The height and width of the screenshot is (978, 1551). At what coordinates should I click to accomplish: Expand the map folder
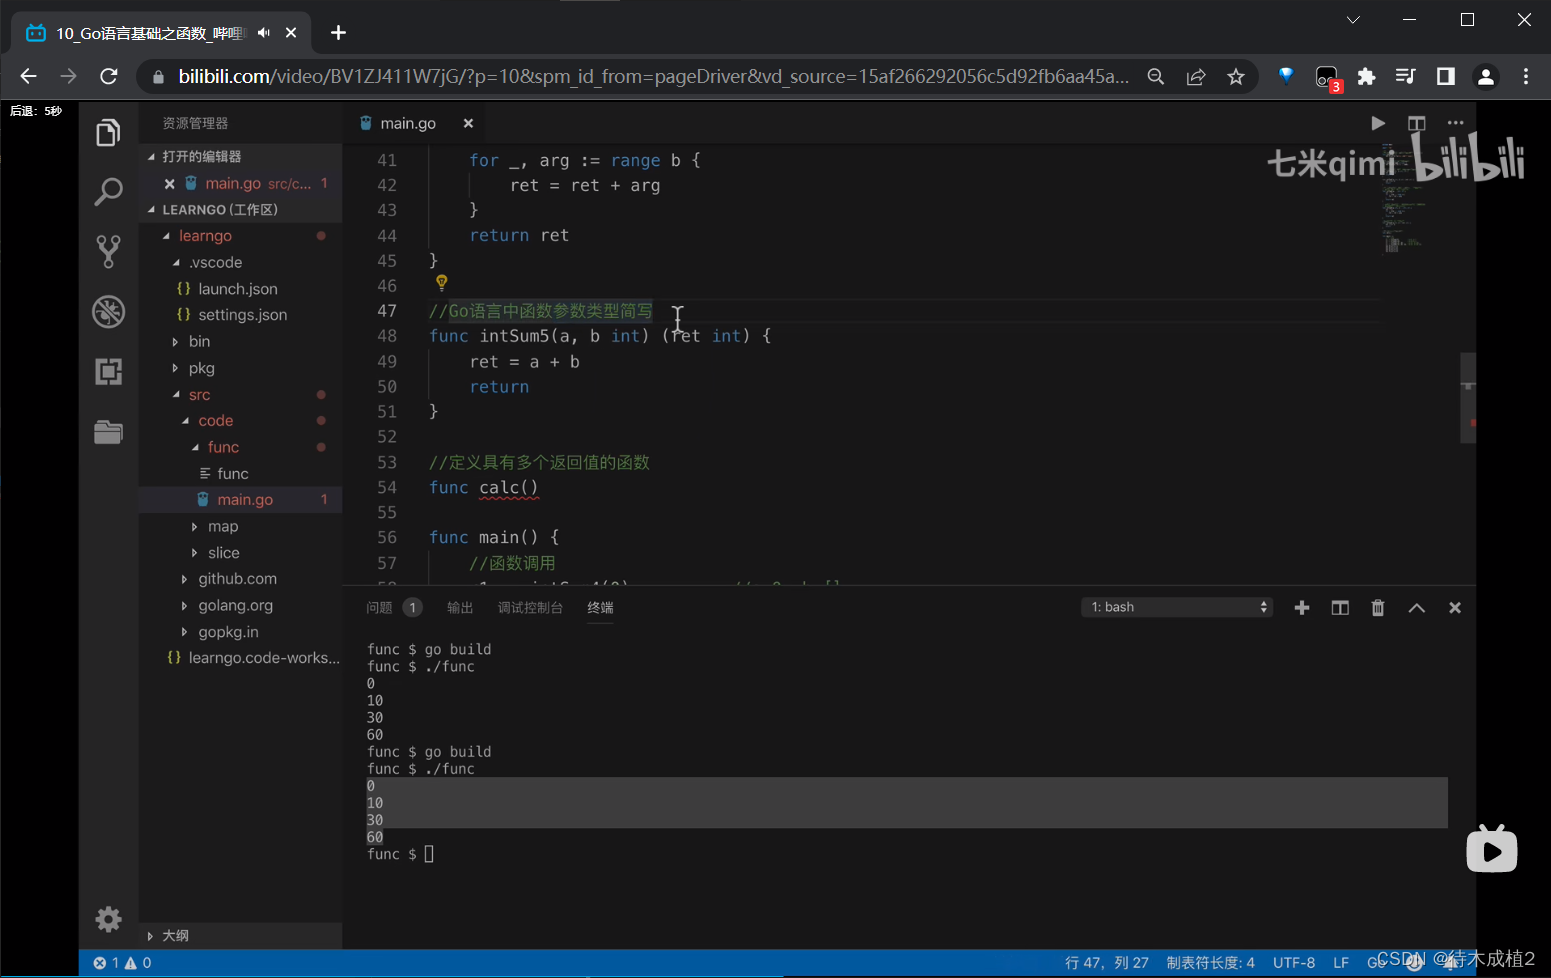coord(195,527)
